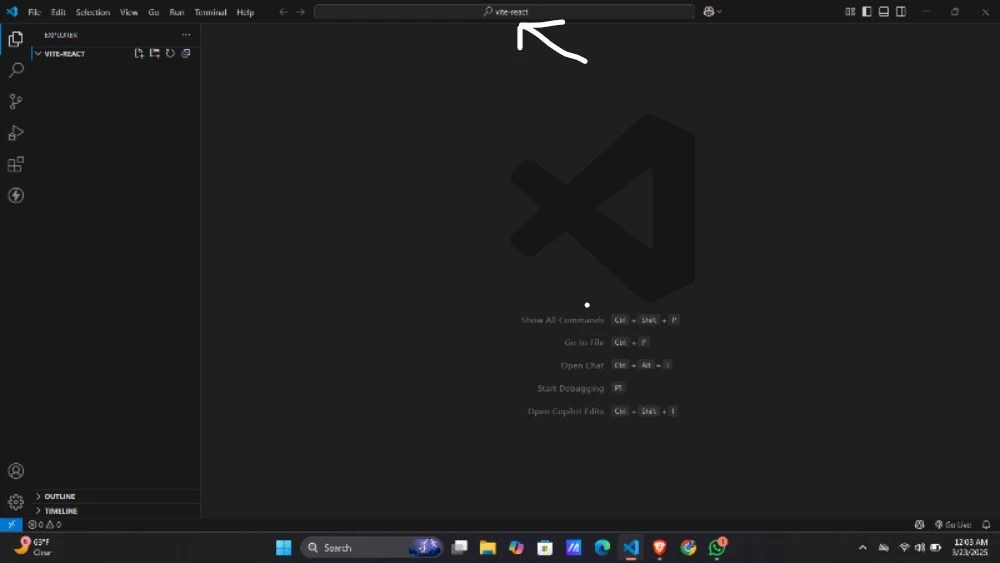Open WhatsApp from taskbar

click(x=717, y=547)
